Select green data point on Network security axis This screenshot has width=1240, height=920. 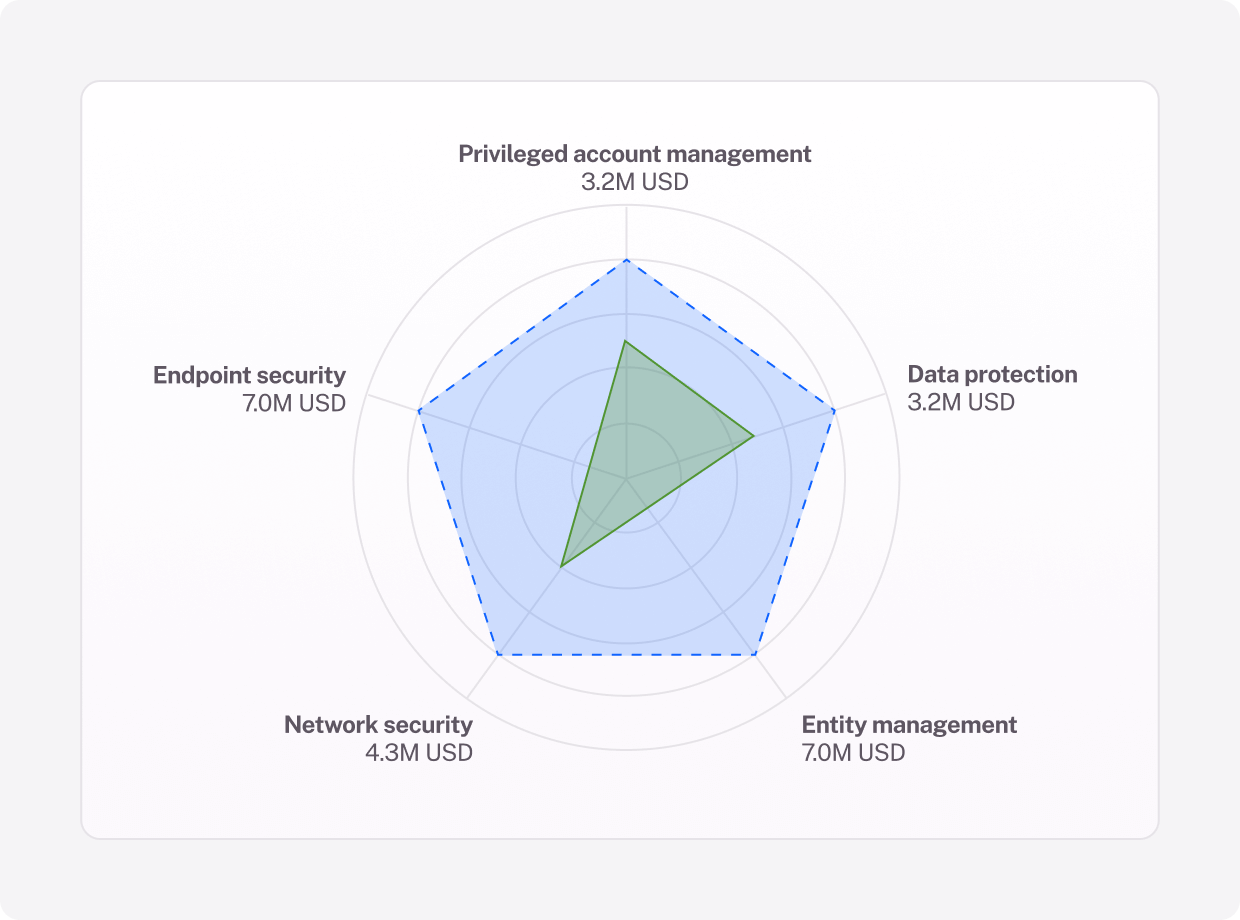click(561, 567)
